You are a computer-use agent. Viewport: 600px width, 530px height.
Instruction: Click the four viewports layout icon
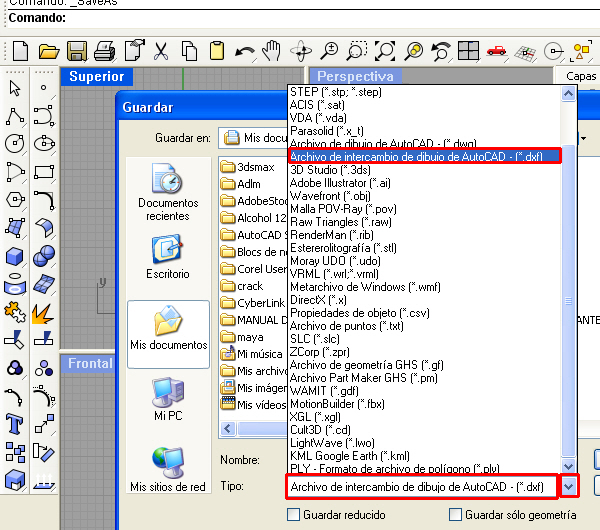(468, 51)
